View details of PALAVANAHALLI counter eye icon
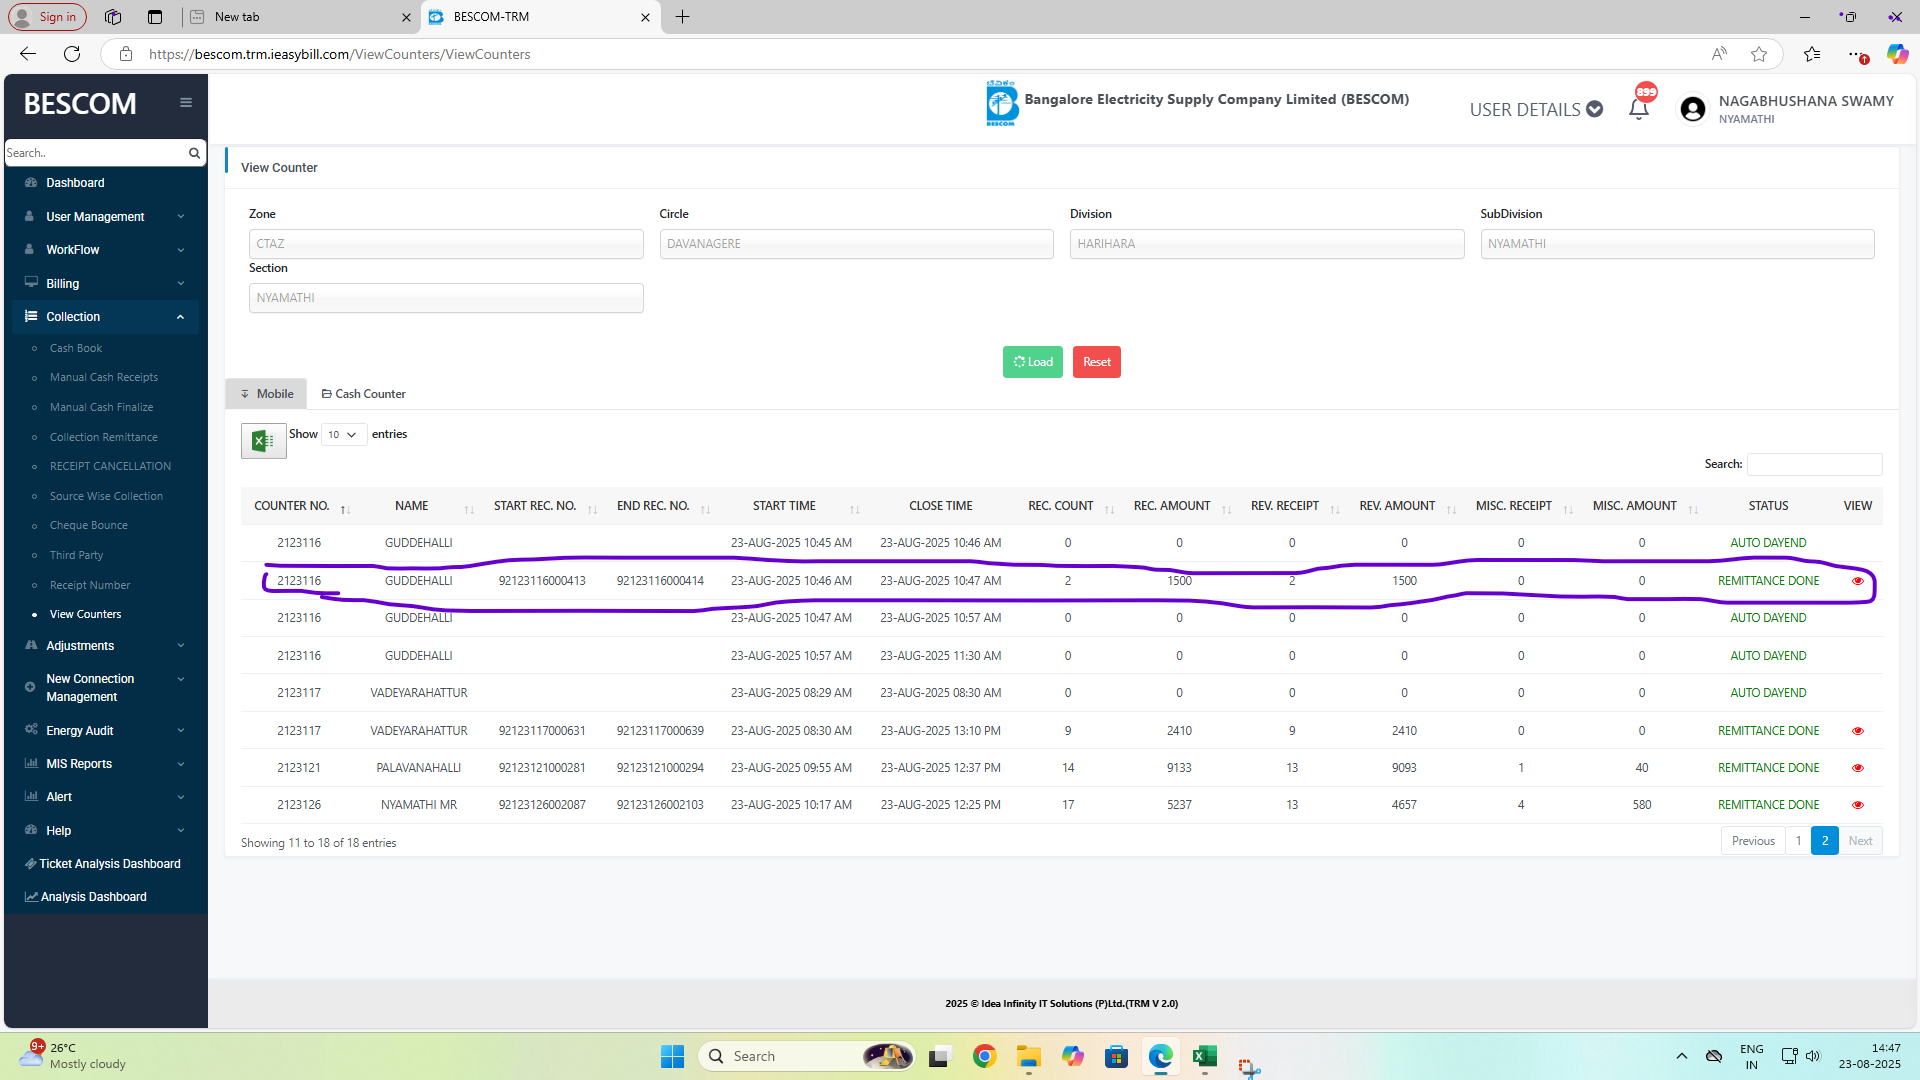1920x1080 pixels. pyautogui.click(x=1857, y=768)
